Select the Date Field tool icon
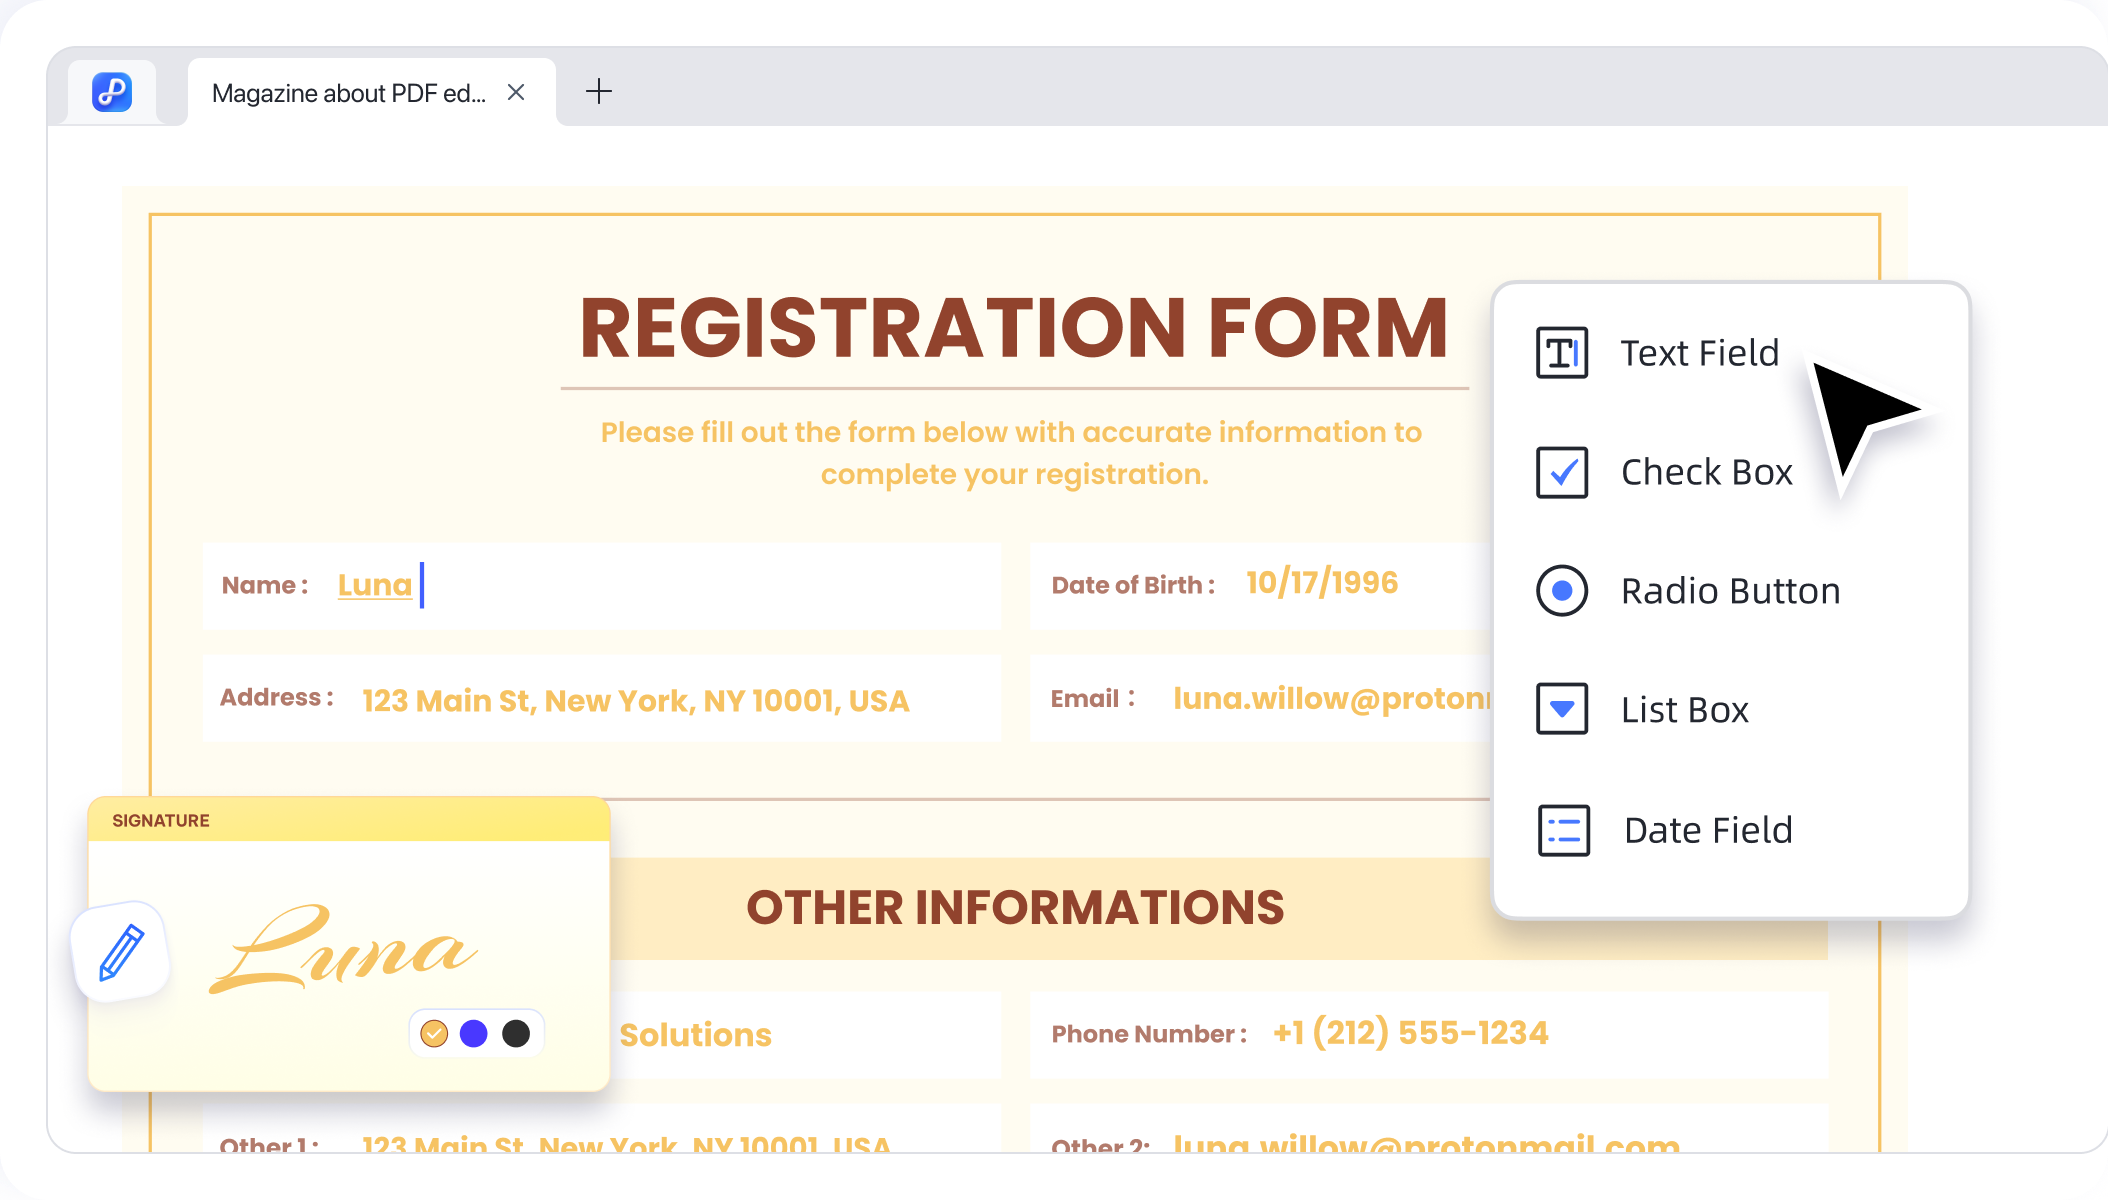Viewport: 2108px width, 1200px height. tap(1562, 830)
